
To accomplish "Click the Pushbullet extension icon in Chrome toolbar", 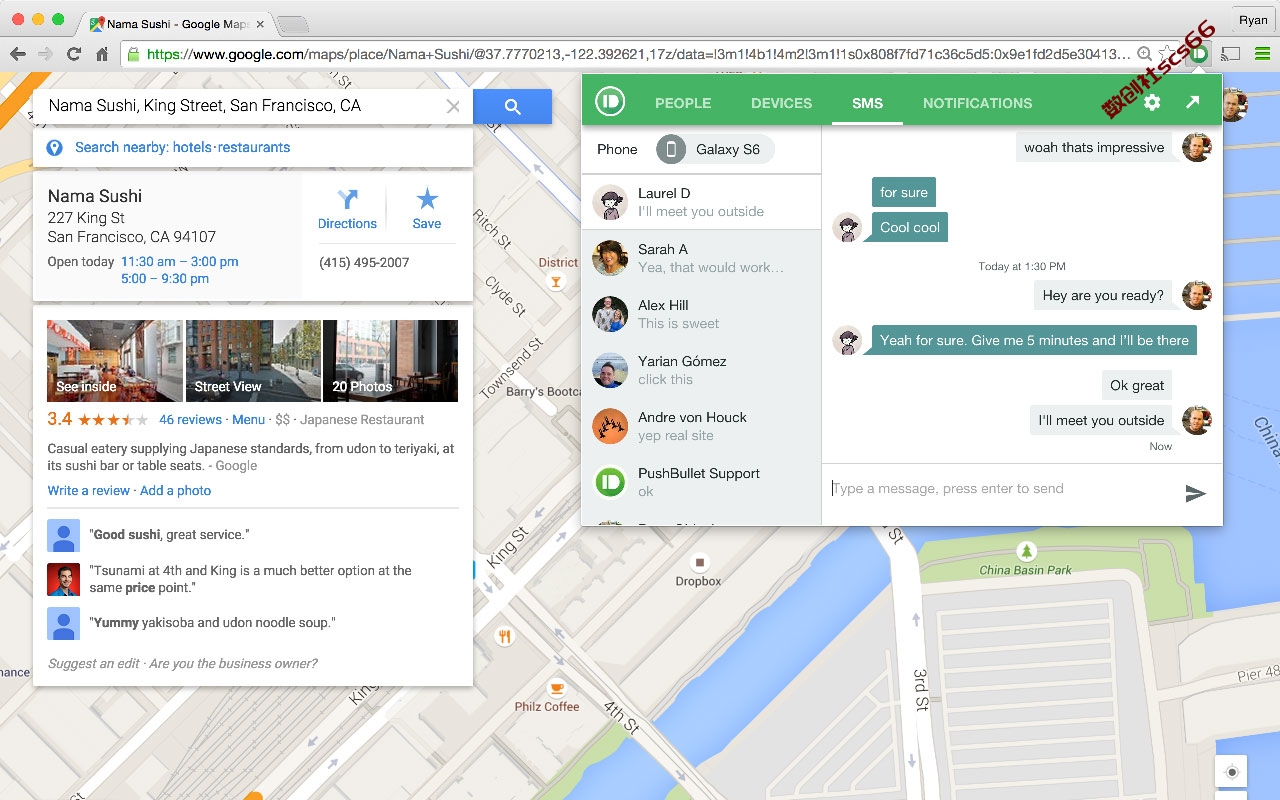I will 1199,54.
